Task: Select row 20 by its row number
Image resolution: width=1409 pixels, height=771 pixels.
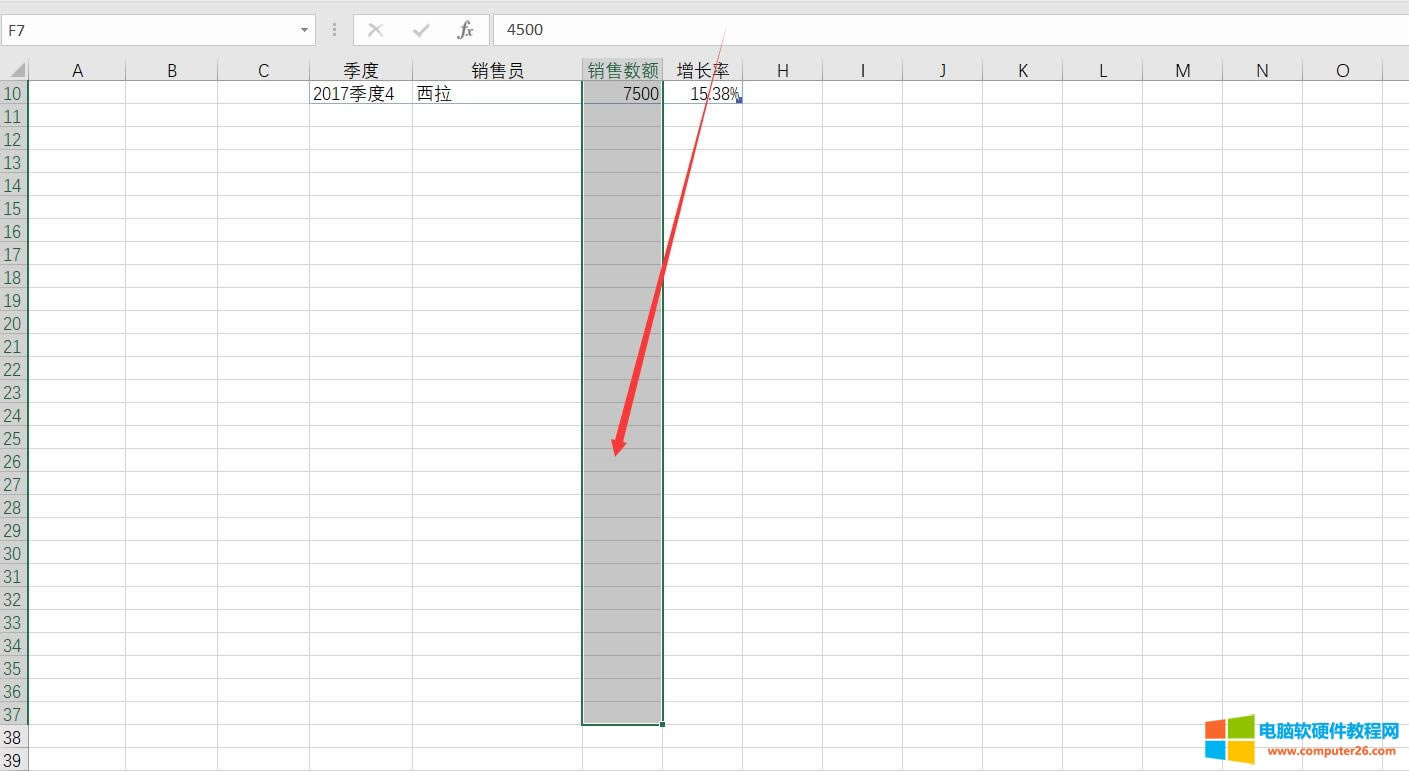Action: point(13,323)
